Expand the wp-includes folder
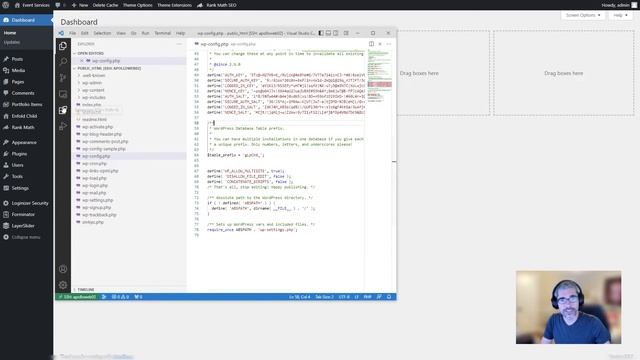640x360 pixels. (93, 98)
